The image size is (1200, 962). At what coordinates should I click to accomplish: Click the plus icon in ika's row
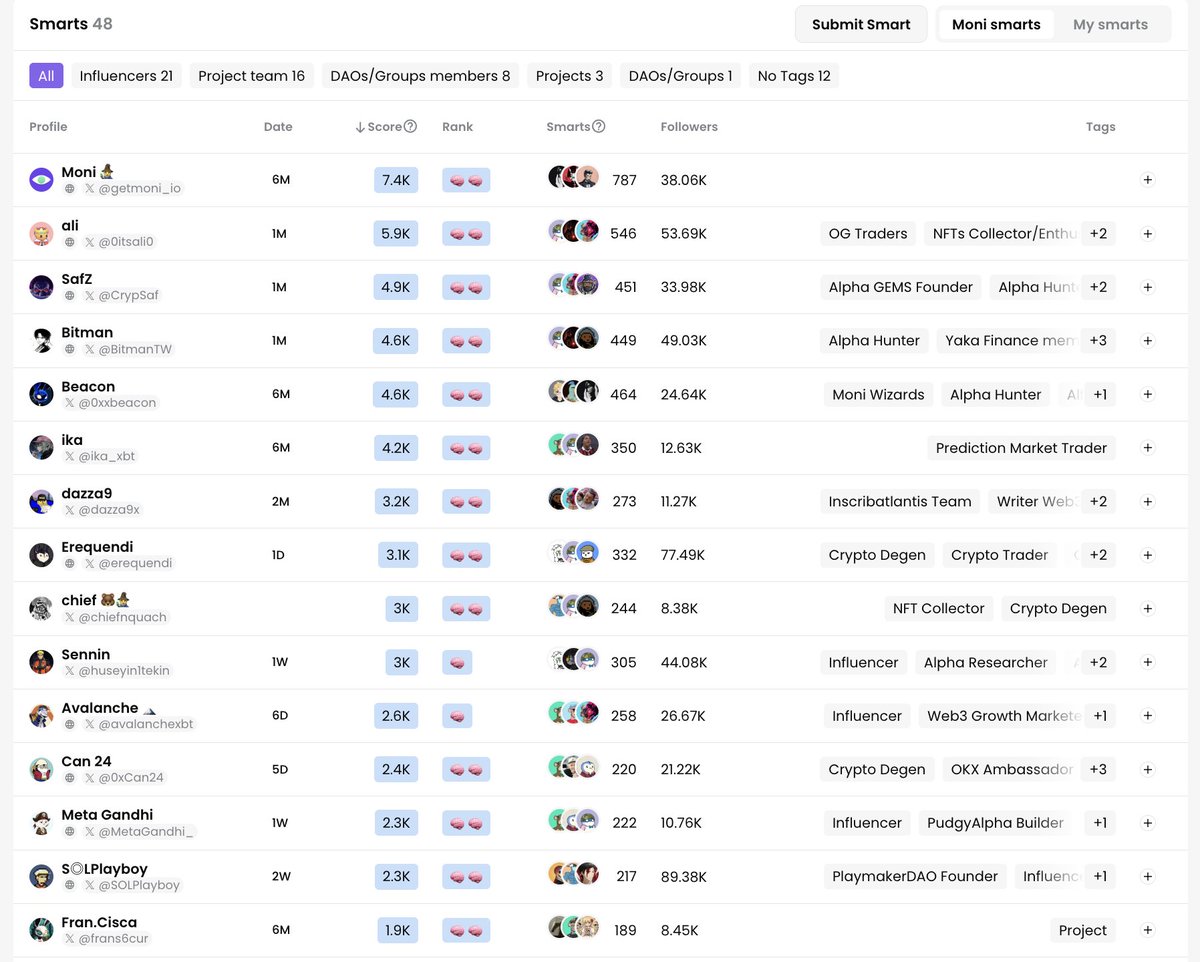tap(1148, 448)
